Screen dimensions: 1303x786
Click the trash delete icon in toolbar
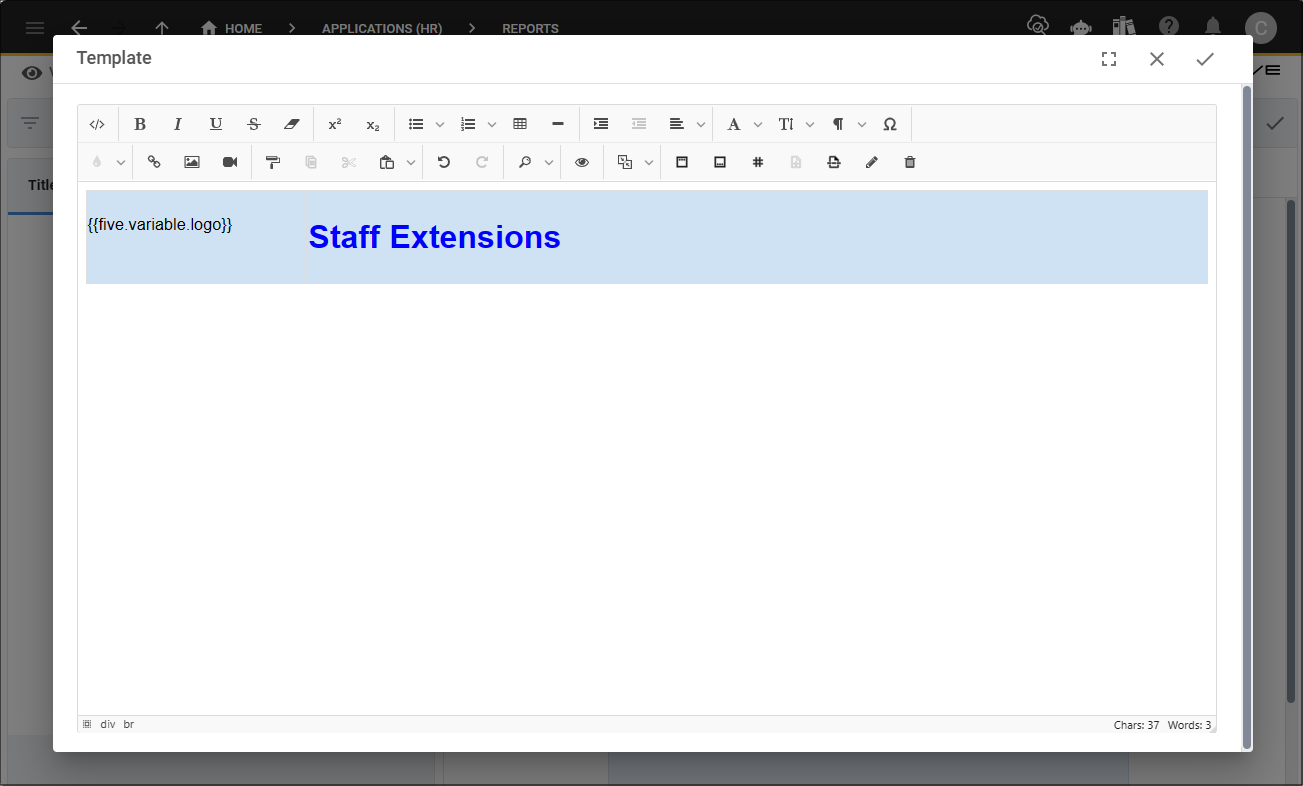tap(910, 162)
